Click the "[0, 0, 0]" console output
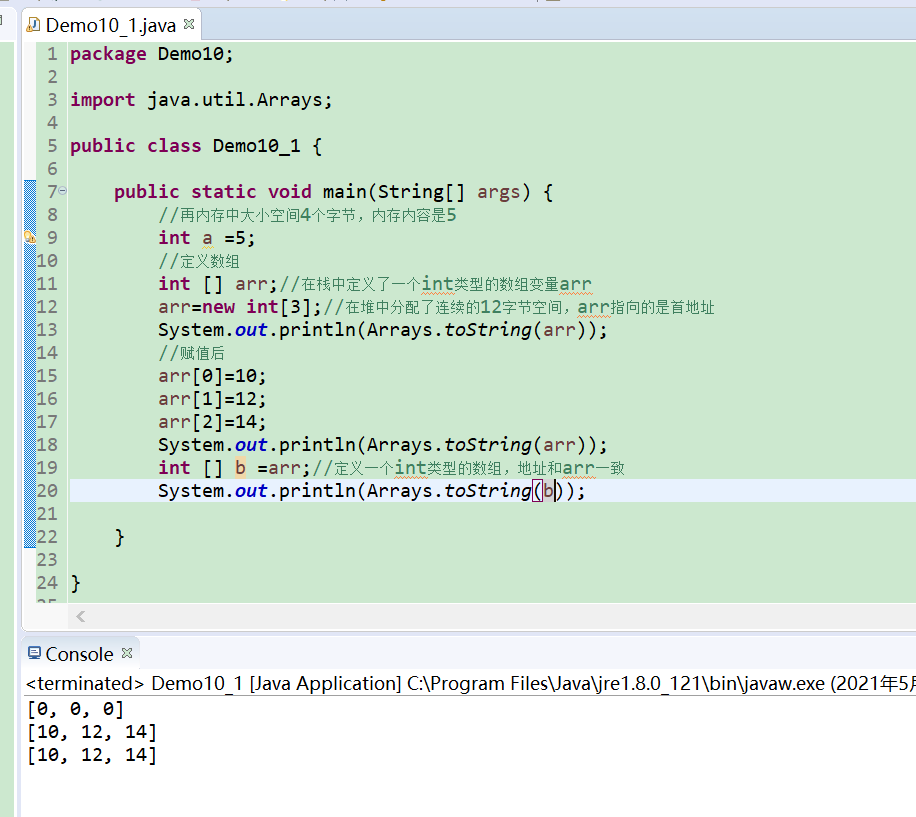 coord(75,709)
